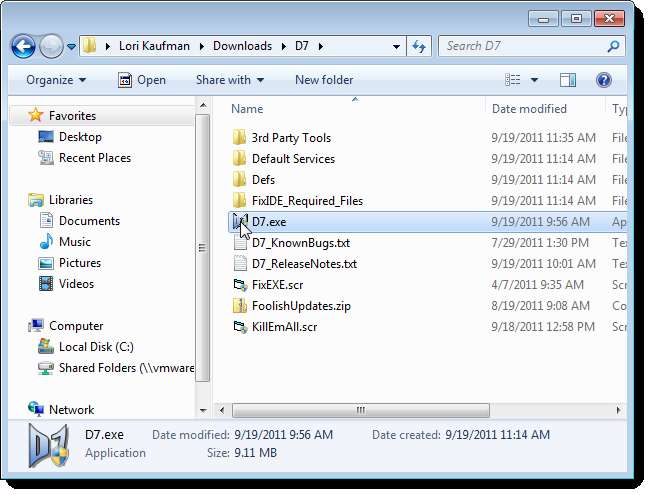Click the KillEmAll.scr screensaver icon
This screenshot has width=650, height=495.
click(240, 327)
